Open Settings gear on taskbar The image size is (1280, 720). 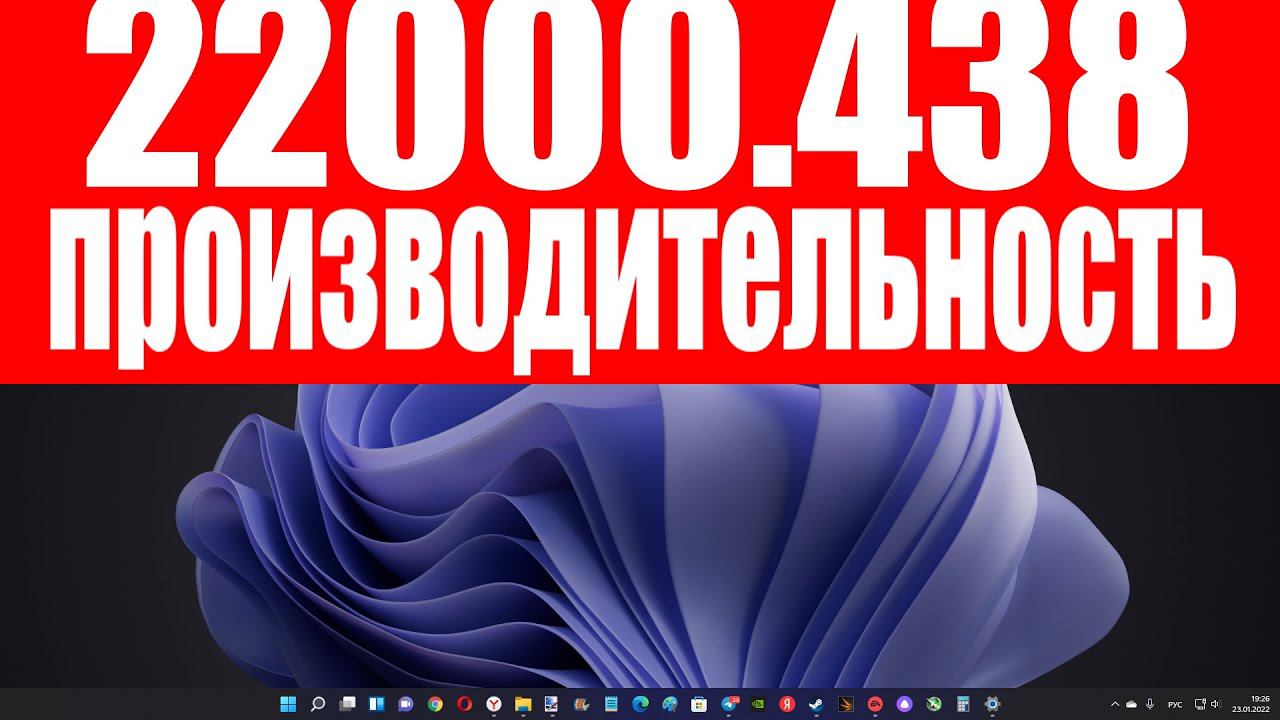click(991, 703)
